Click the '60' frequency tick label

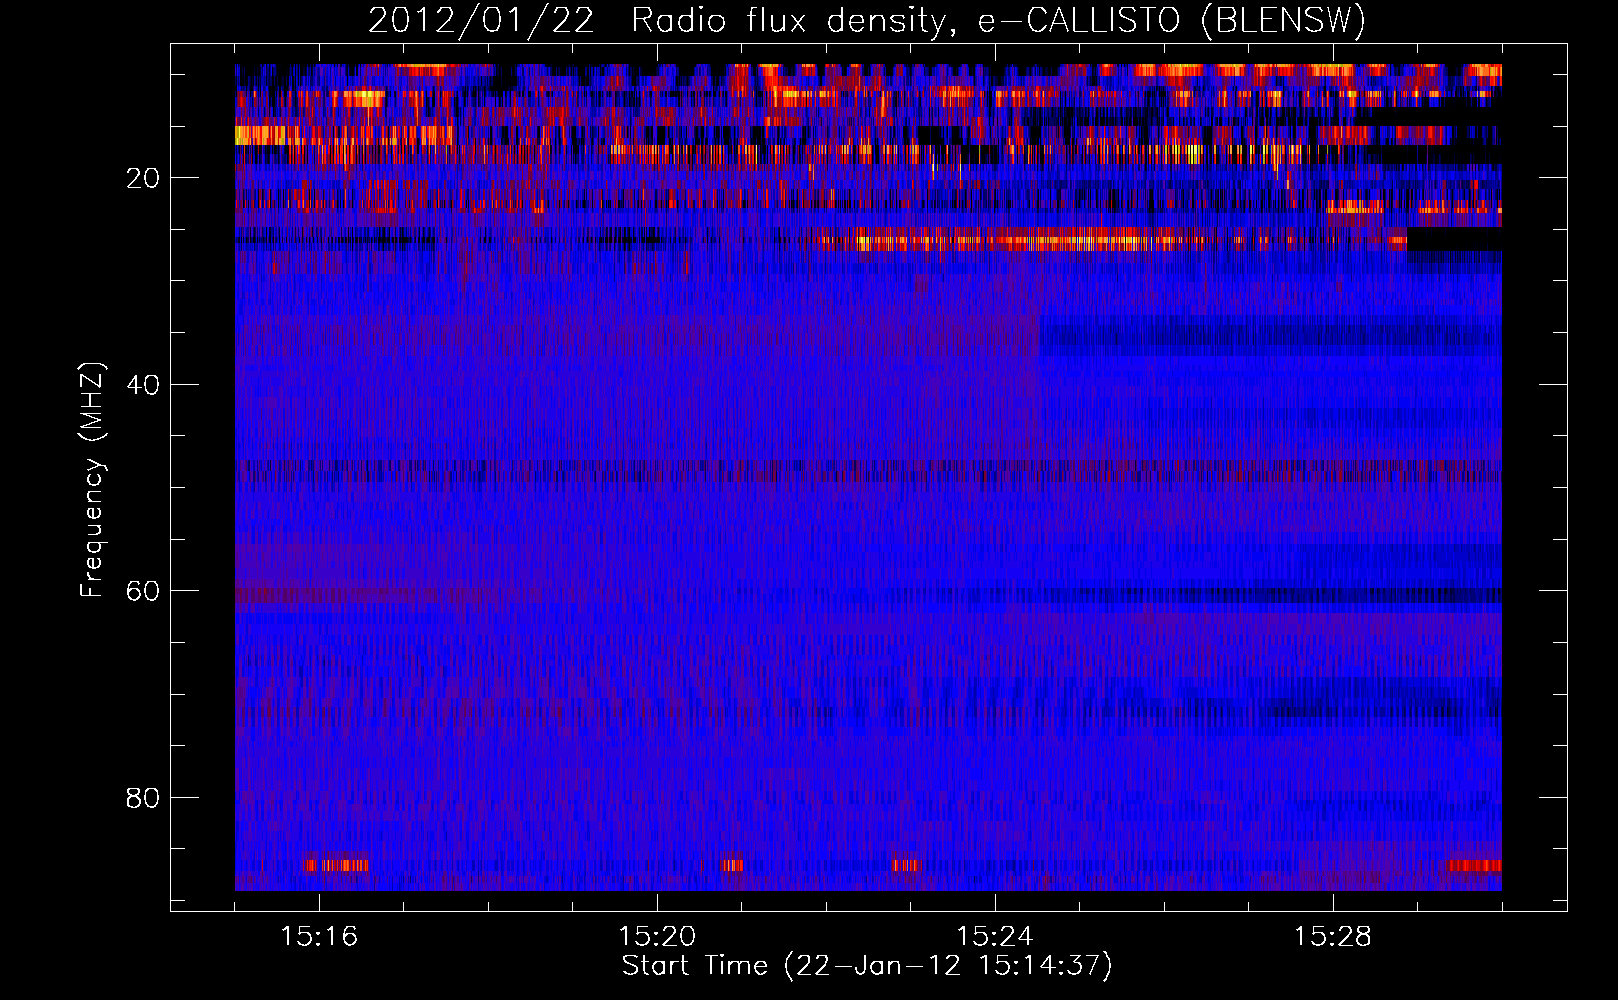pyautogui.click(x=144, y=591)
